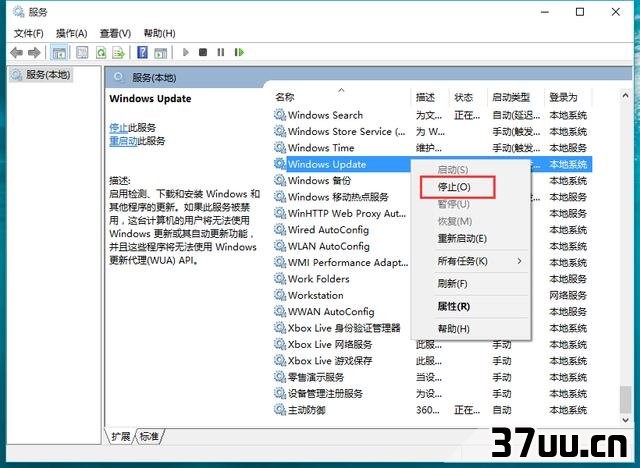Toggle the show/hide console tree icon
The height and width of the screenshot is (468, 640).
tap(59, 52)
